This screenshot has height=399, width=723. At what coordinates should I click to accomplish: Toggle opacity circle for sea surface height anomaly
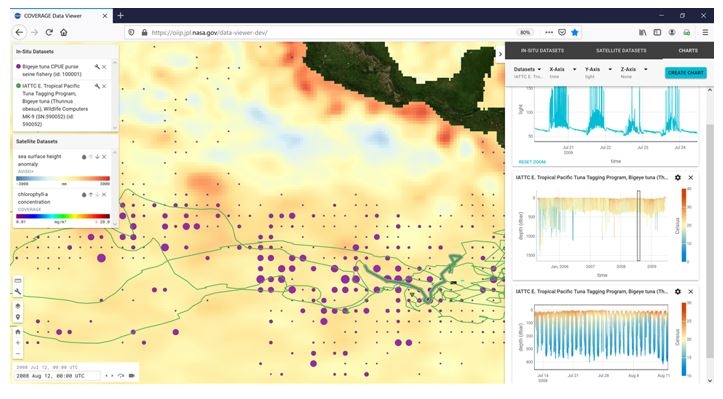tap(84, 157)
